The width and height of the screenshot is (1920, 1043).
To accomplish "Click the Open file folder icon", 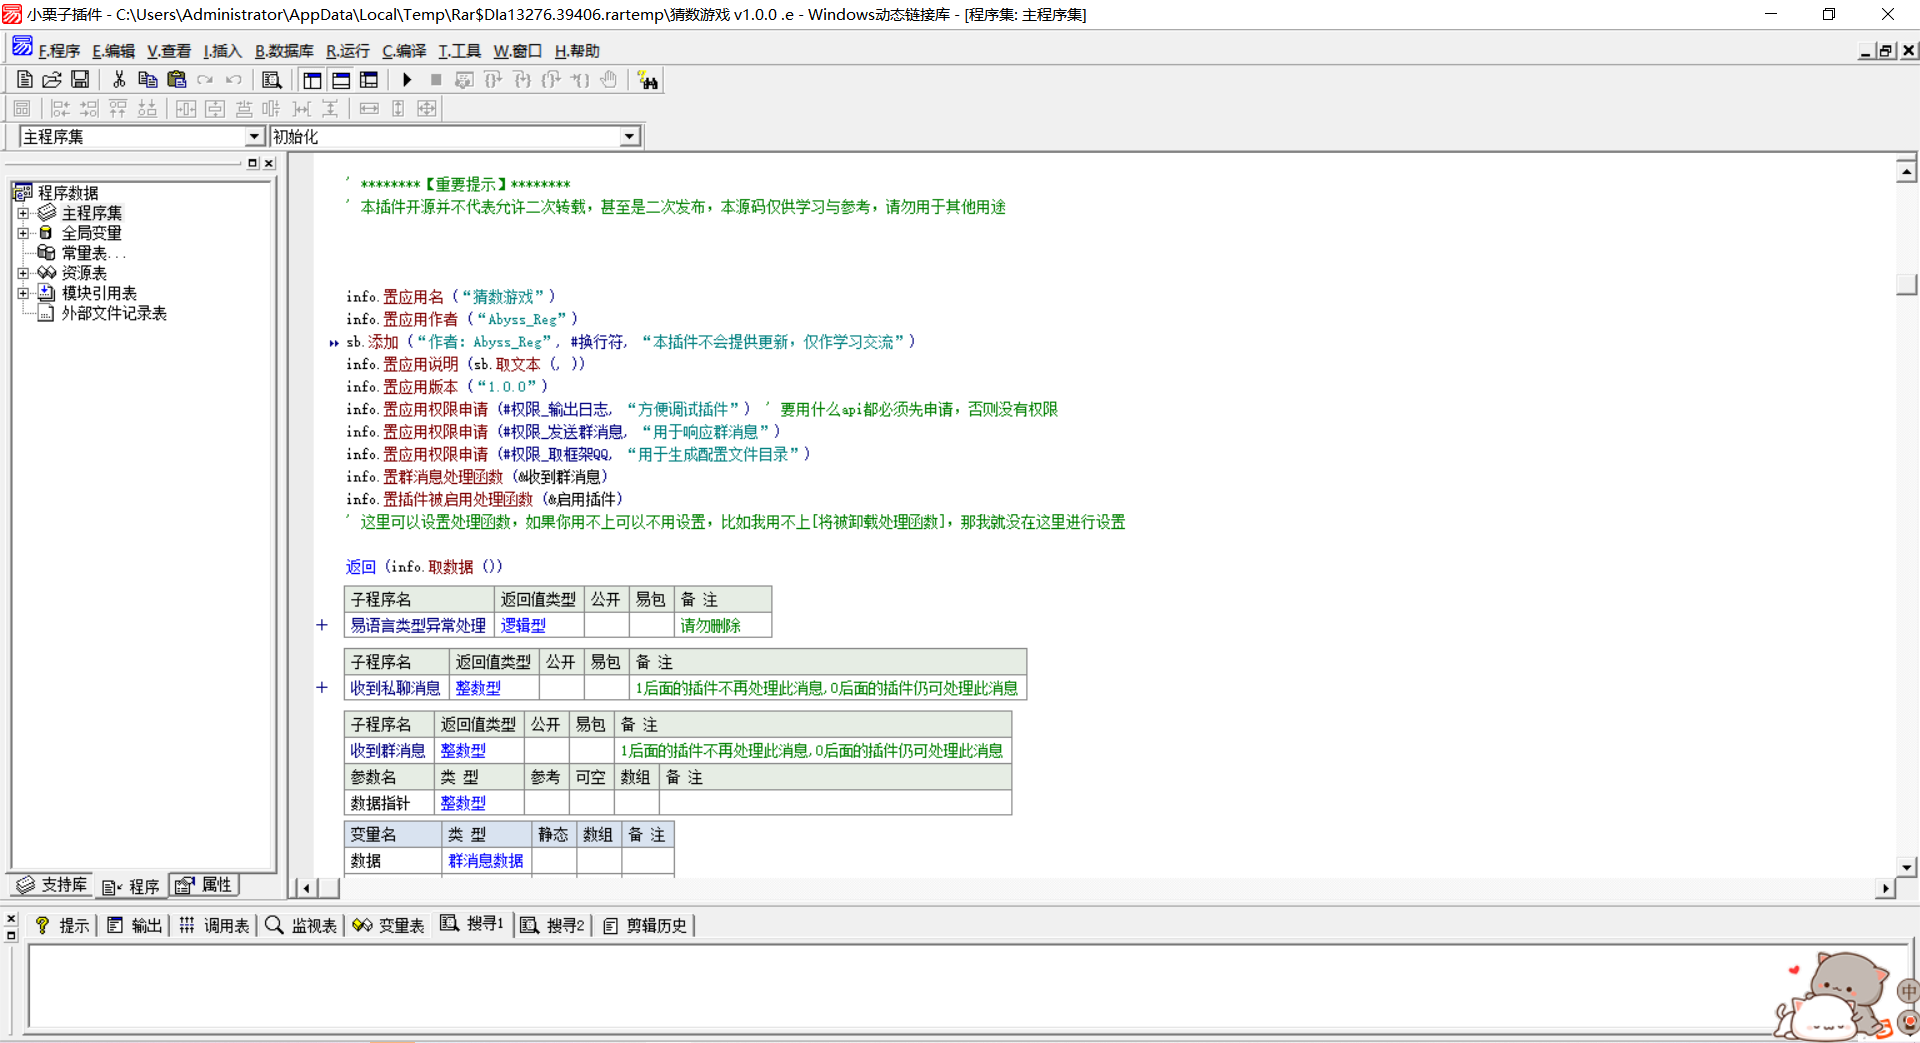I will tap(52, 80).
